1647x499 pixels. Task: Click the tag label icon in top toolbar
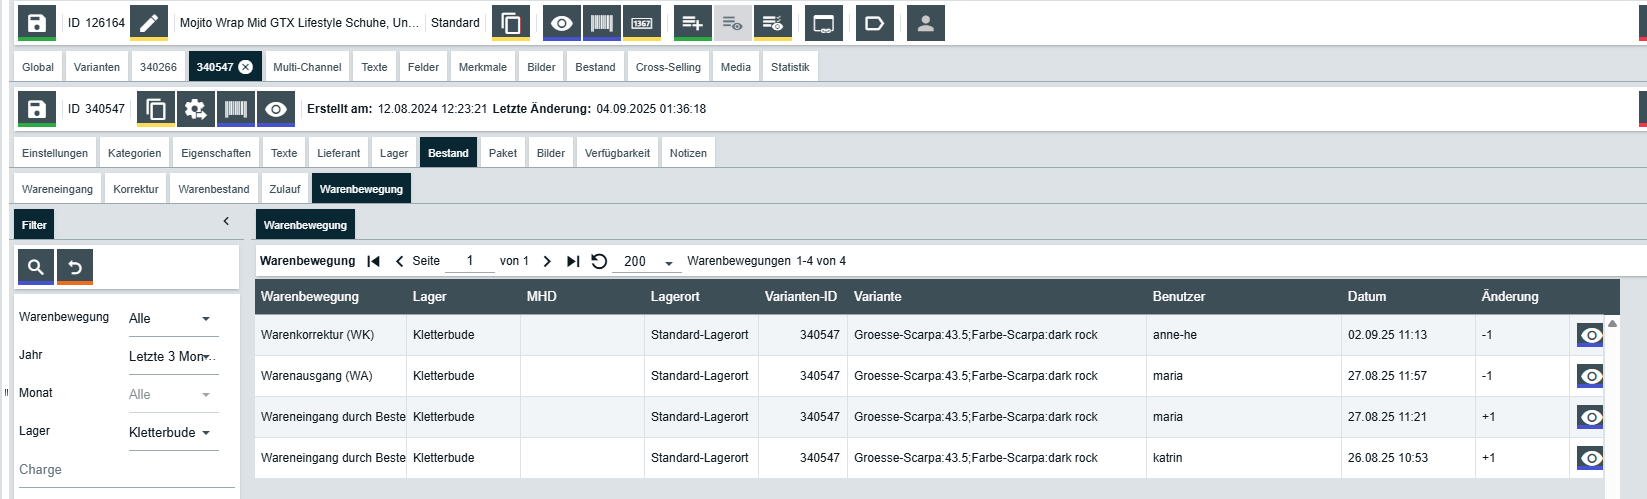click(x=874, y=23)
